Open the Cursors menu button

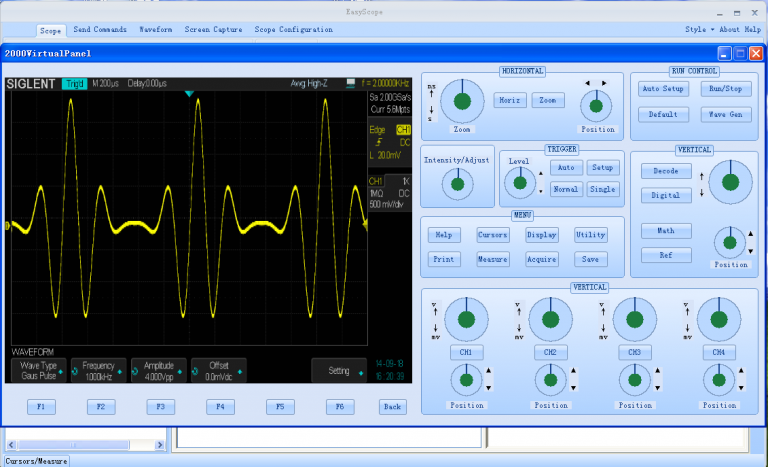click(493, 235)
